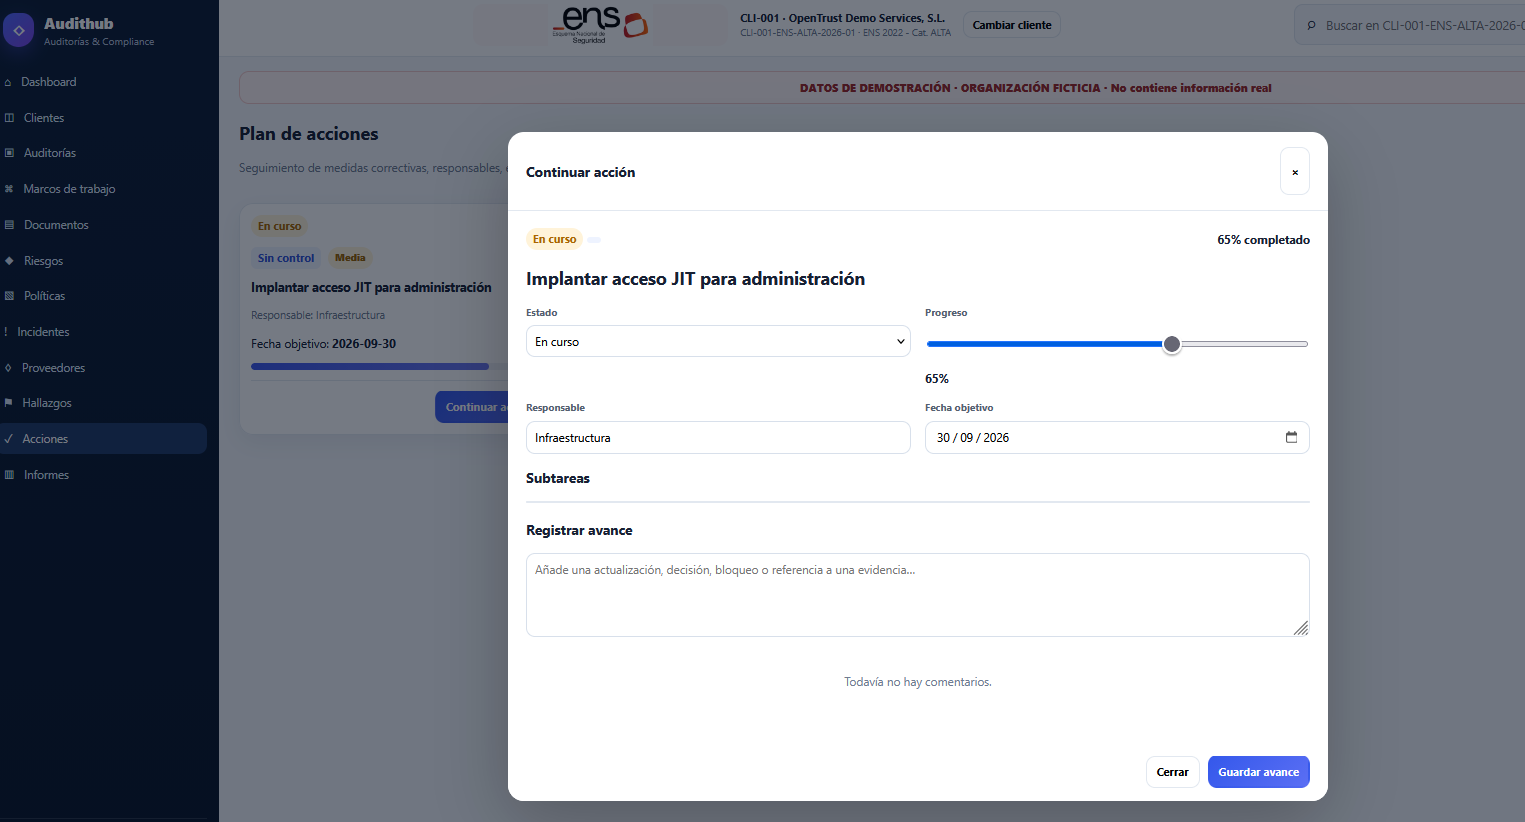The width and height of the screenshot is (1525, 822).
Task: Click the Marcos de trabajo sidebar icon
Action: tap(9, 189)
